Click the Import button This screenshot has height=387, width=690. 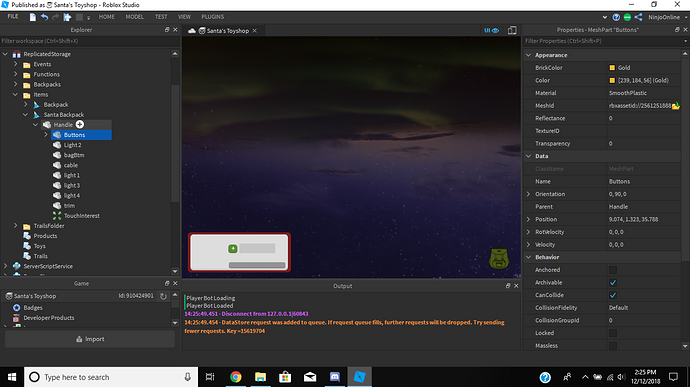90,339
